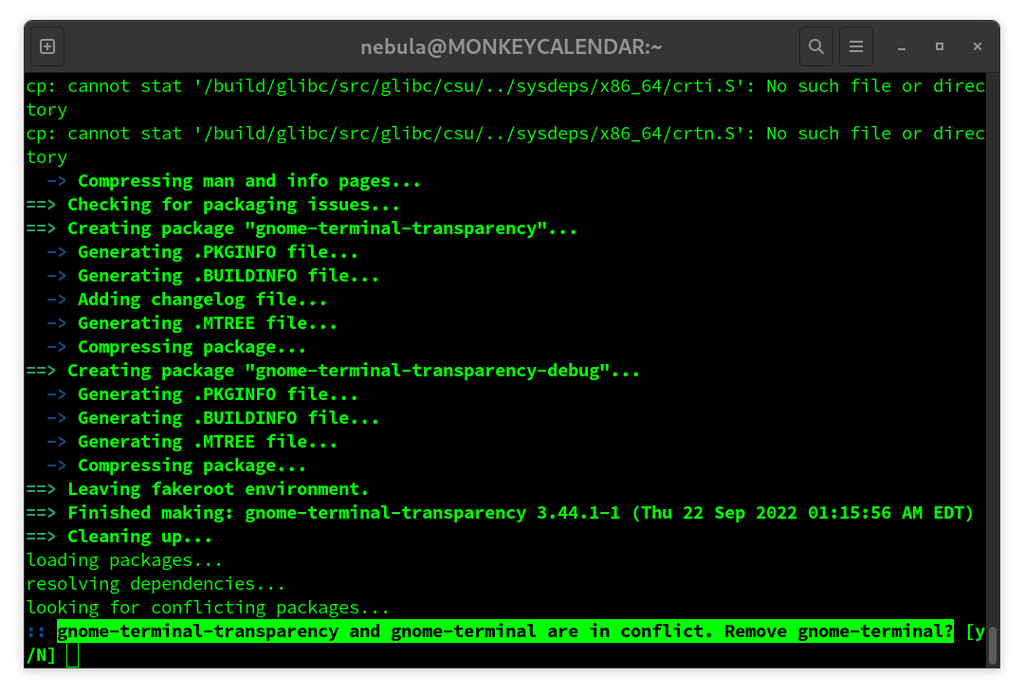Screen dimensions: 1024x695
Task: Click the 'Leaving fakeroot environment.' line
Action: click(197, 489)
